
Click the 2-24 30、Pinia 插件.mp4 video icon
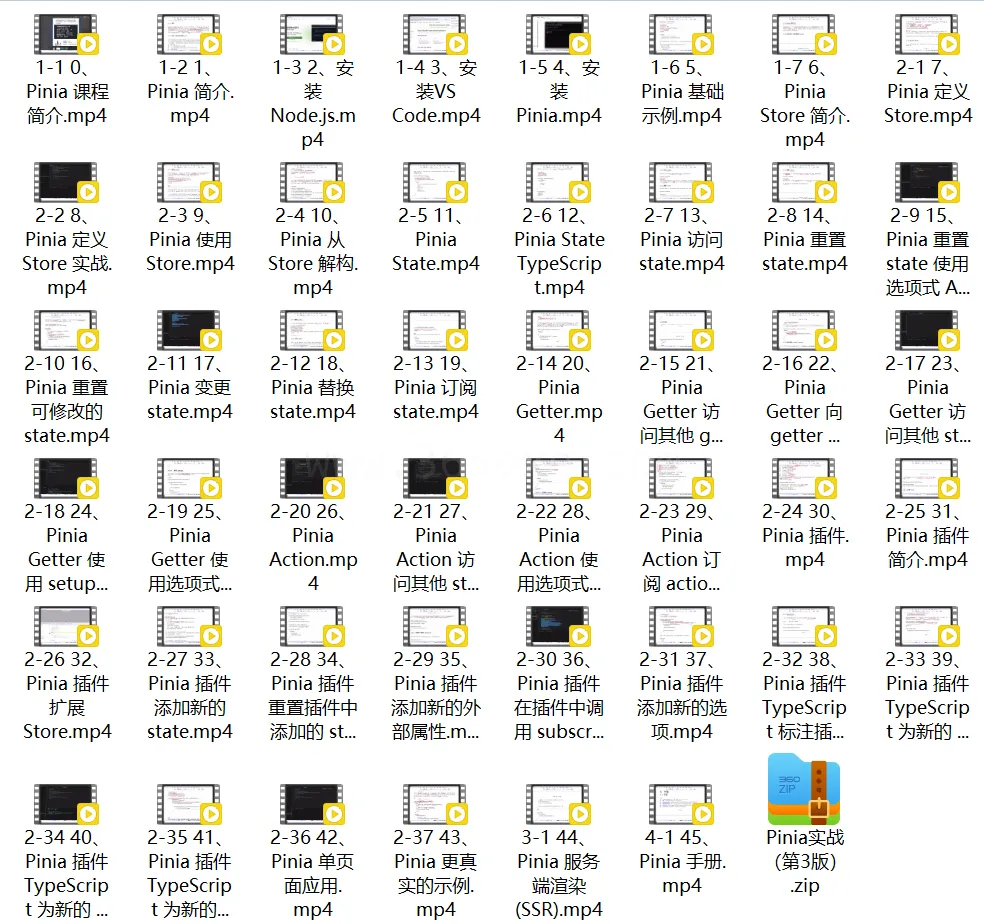pos(805,478)
